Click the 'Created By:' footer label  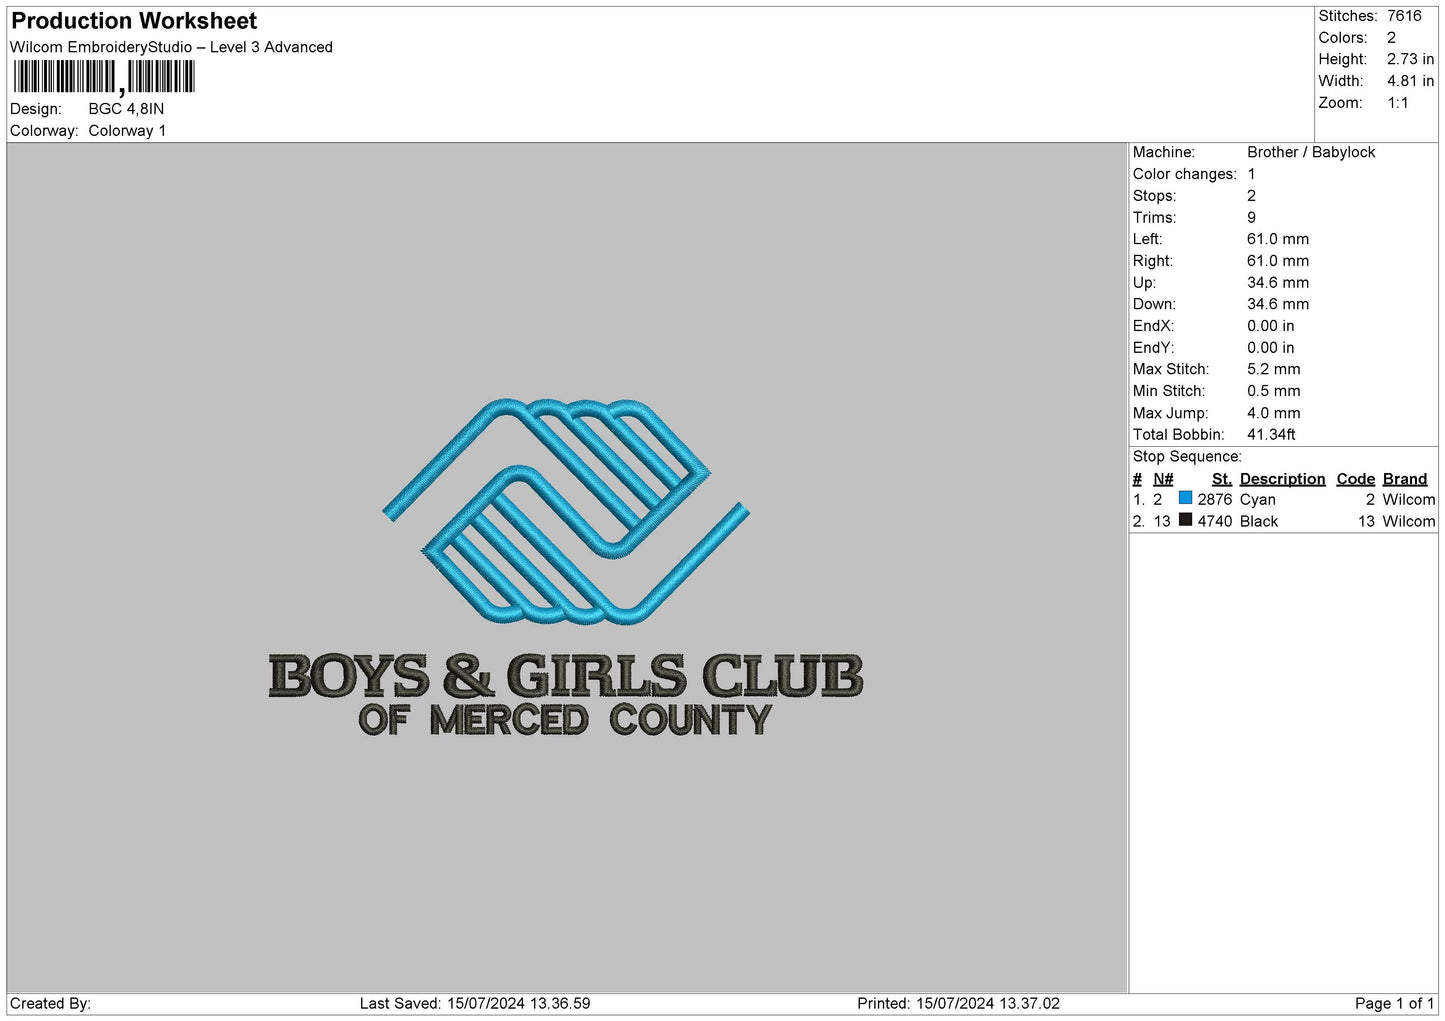50,1004
